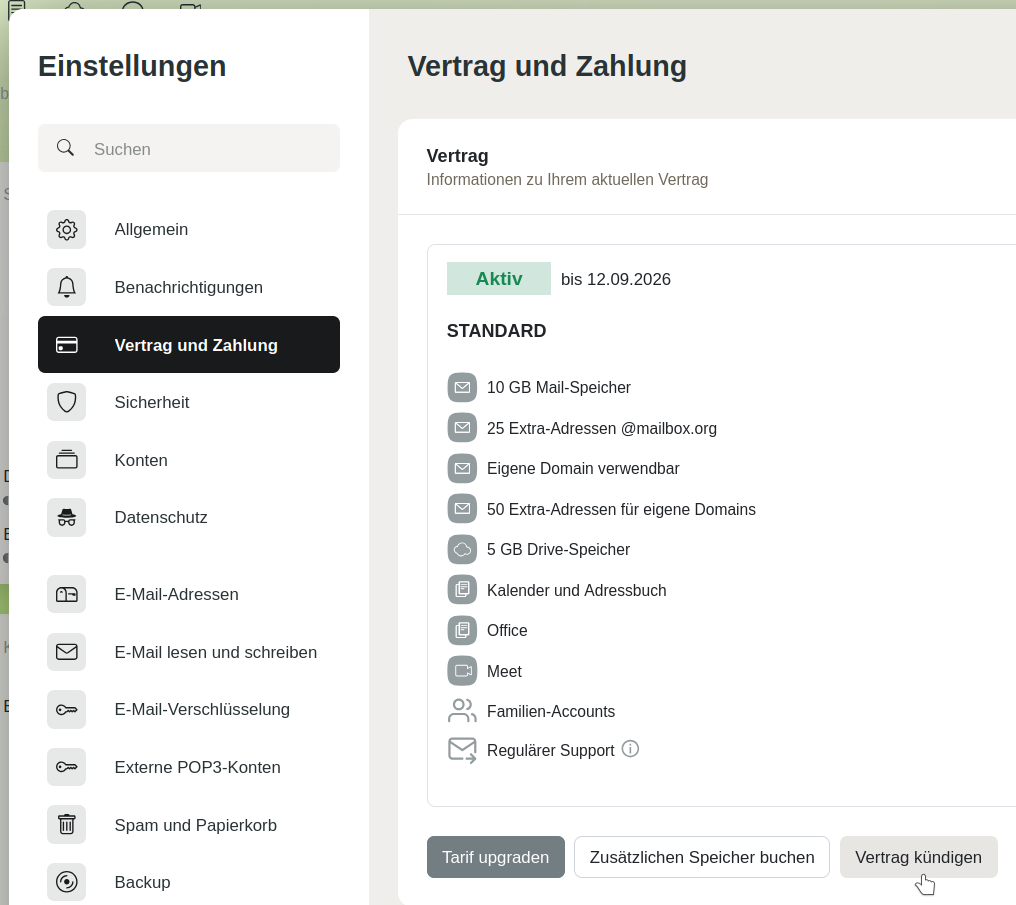Click info icon next to Regulärer Support

[x=630, y=748]
